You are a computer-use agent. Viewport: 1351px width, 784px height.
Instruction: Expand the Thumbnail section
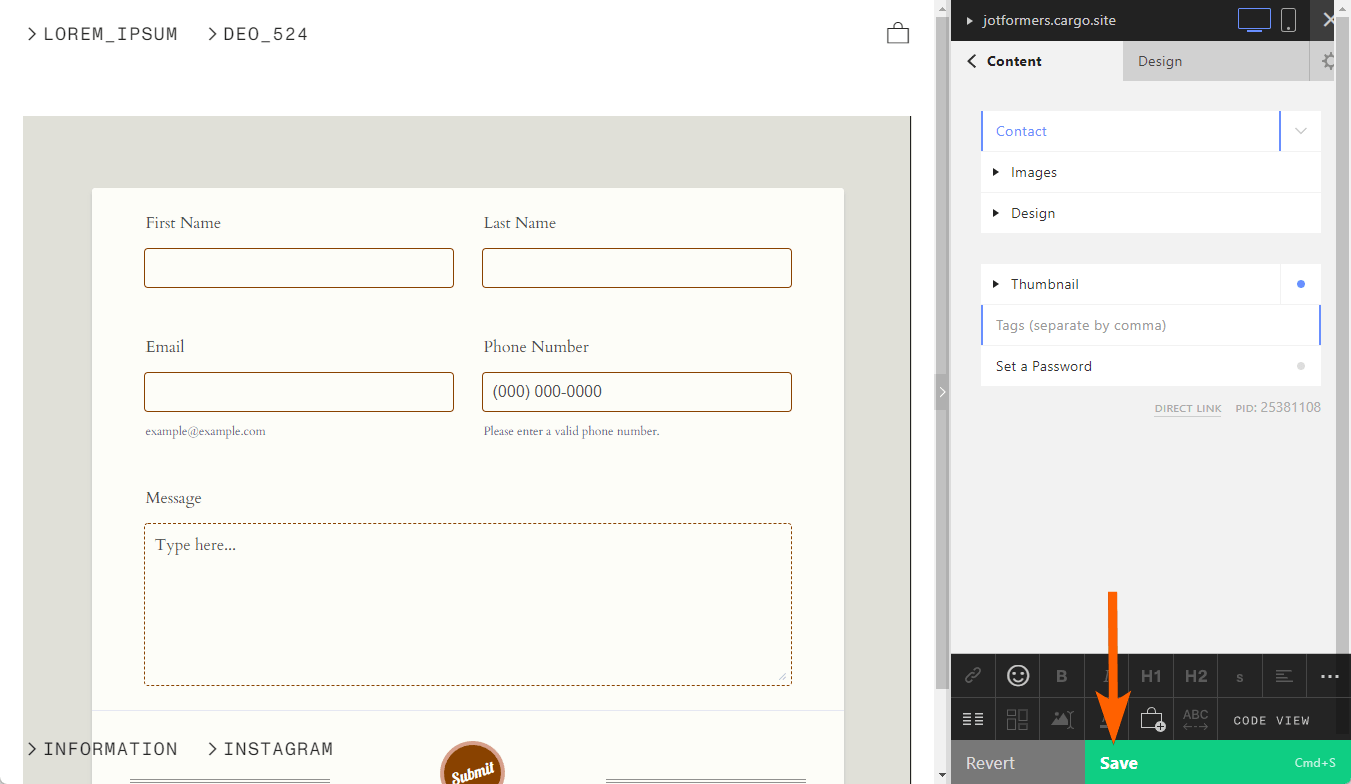point(1044,284)
